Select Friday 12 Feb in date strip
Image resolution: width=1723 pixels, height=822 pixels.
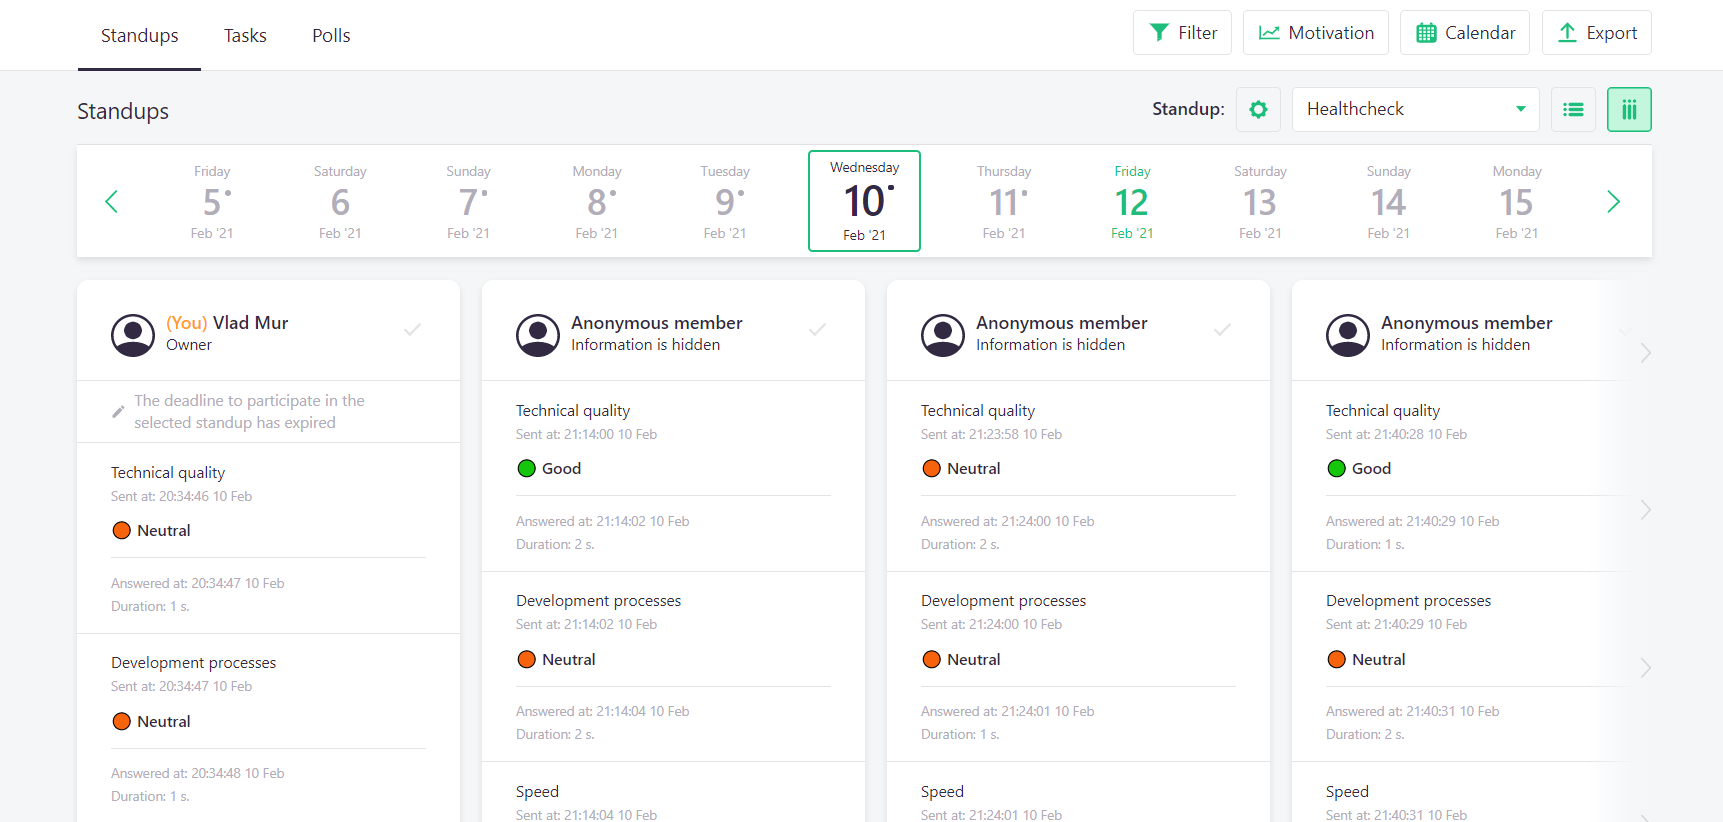click(1132, 202)
